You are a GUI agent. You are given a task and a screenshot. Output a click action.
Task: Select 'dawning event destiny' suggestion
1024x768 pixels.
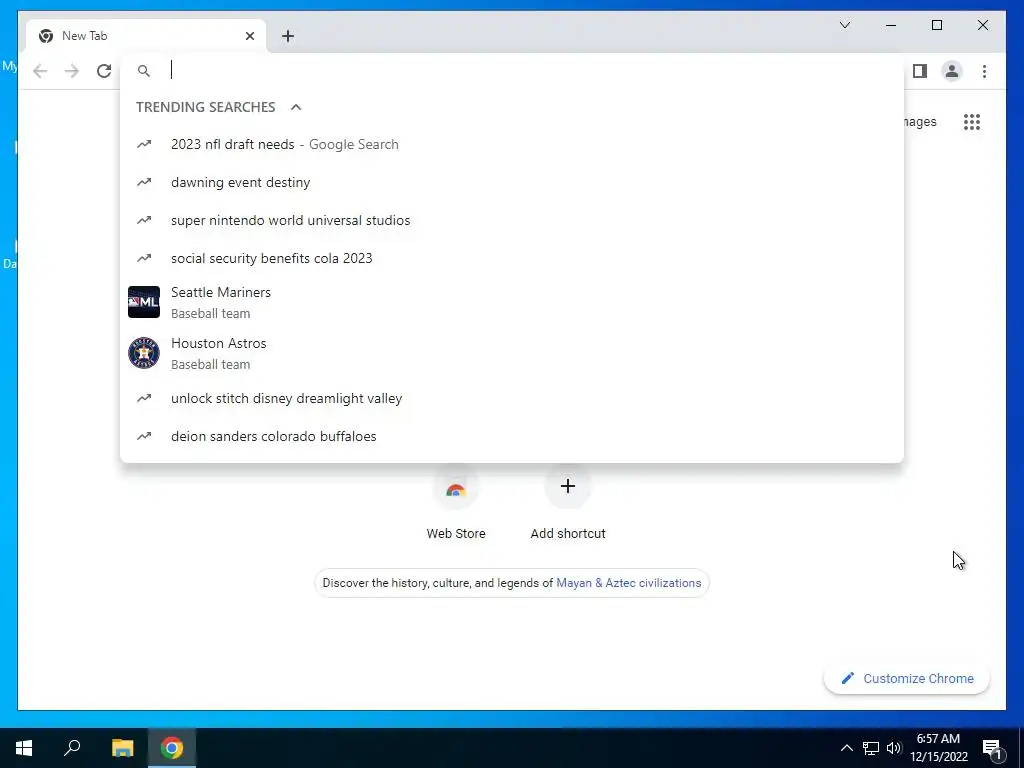(512, 182)
